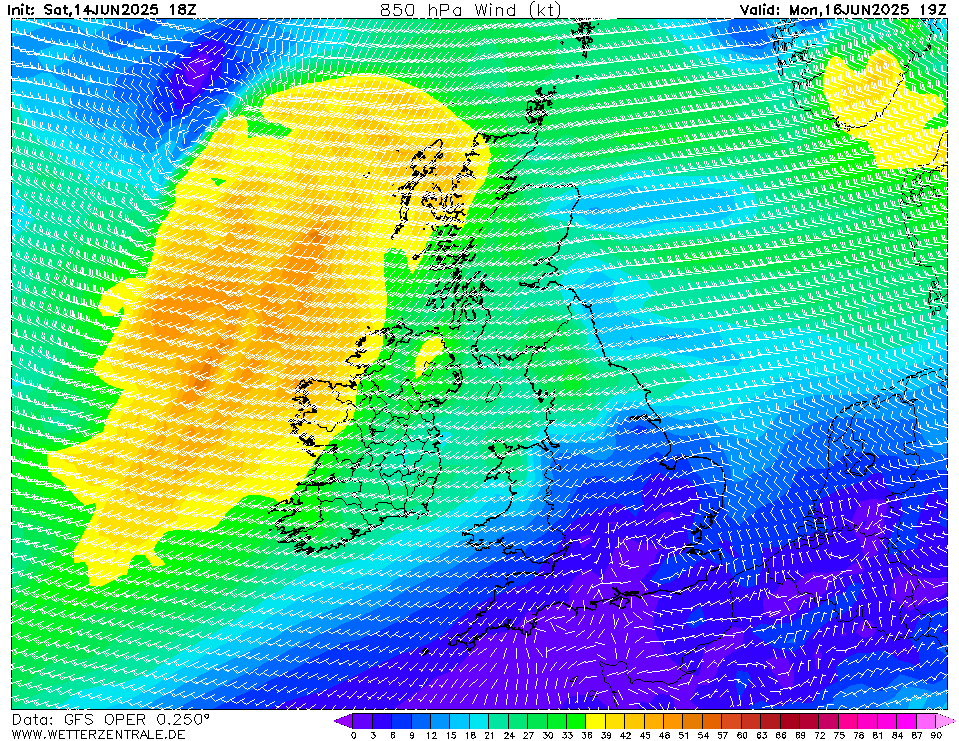Click the 45 label on the color scale

coord(645,735)
